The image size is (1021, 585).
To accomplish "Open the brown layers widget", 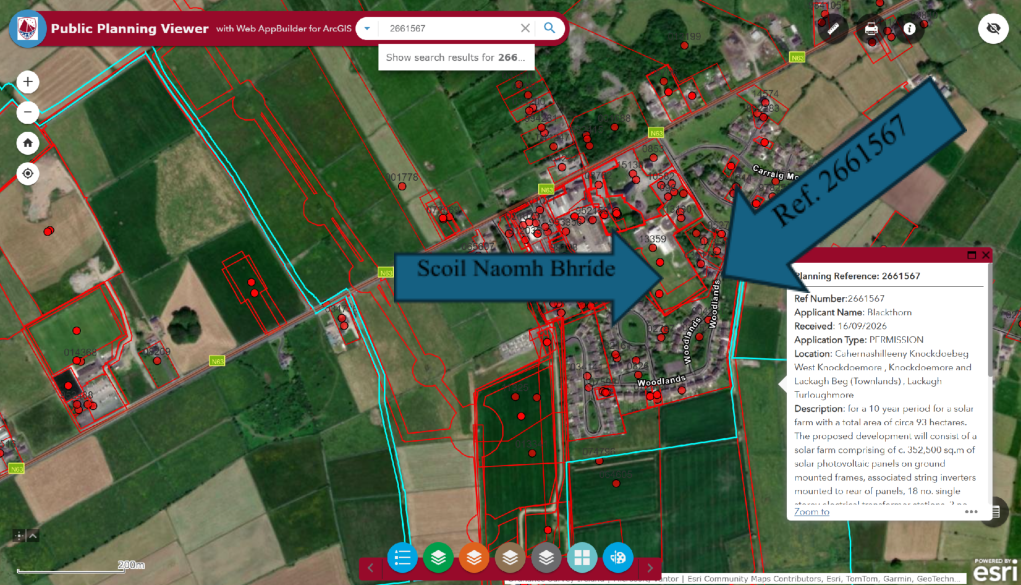I will tap(510, 558).
